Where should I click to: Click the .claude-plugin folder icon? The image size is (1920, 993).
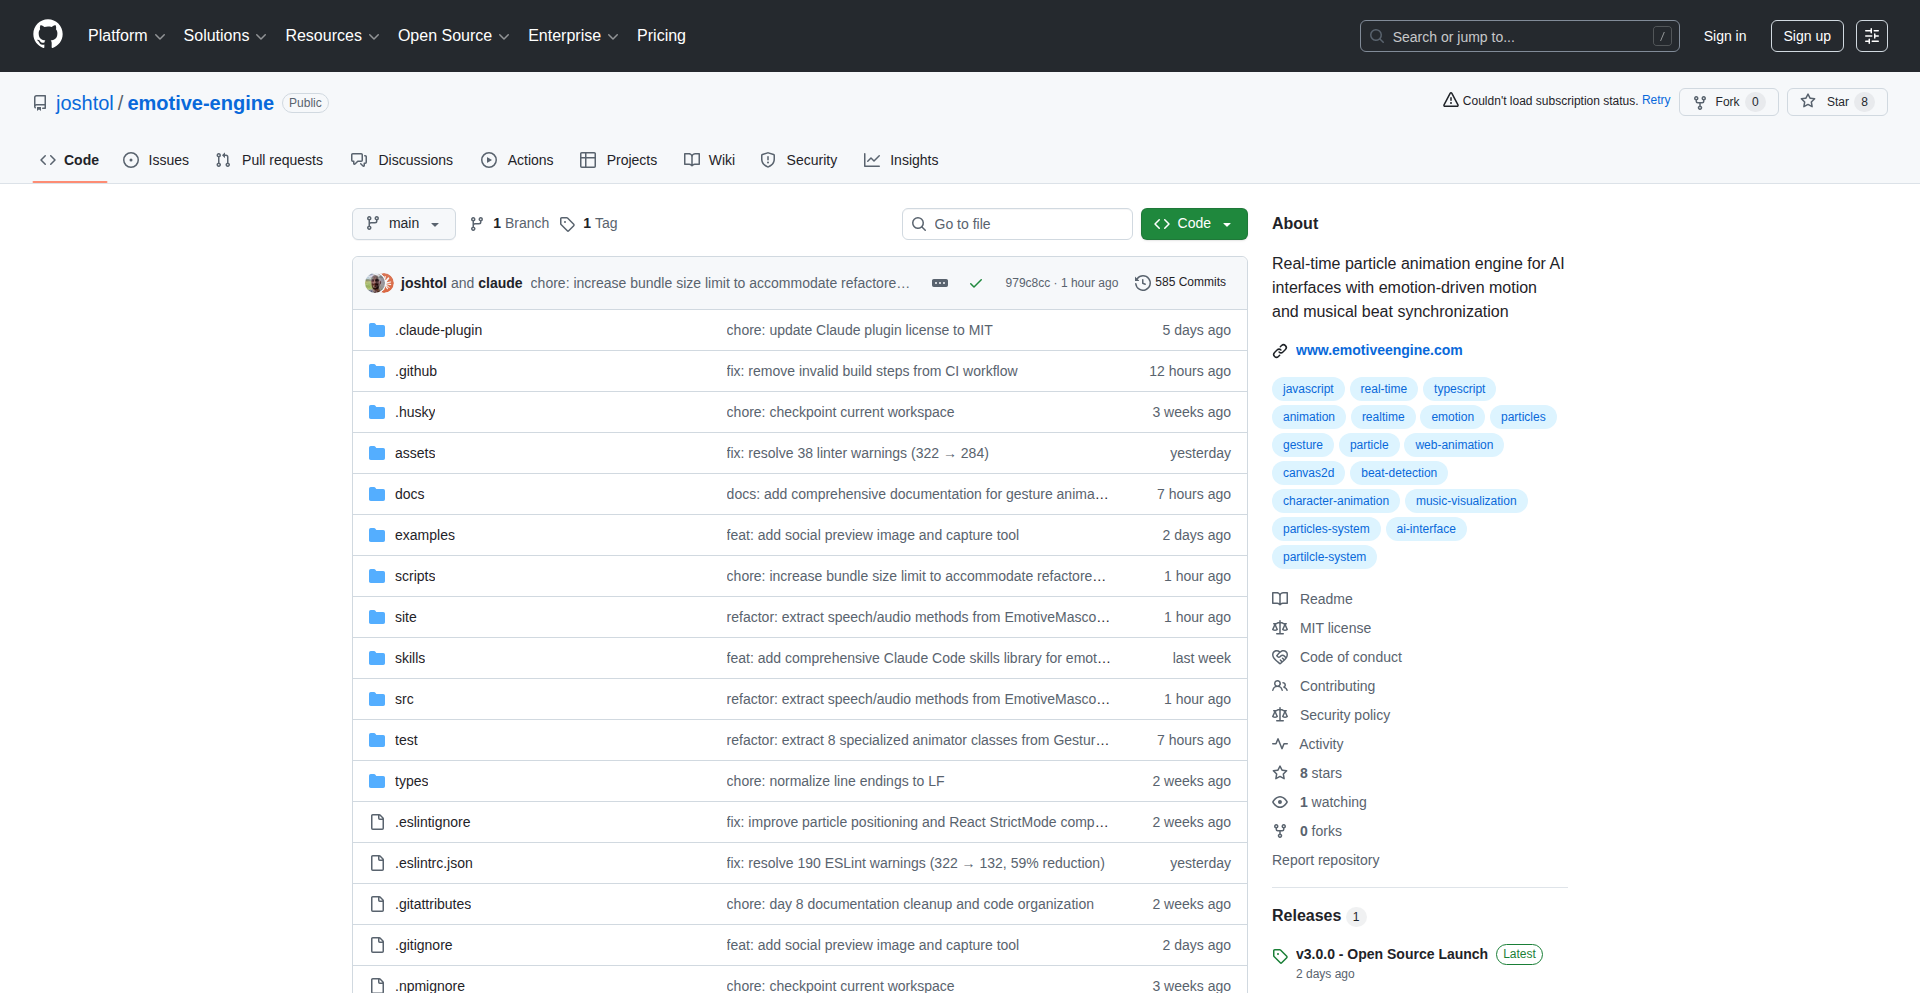(377, 330)
